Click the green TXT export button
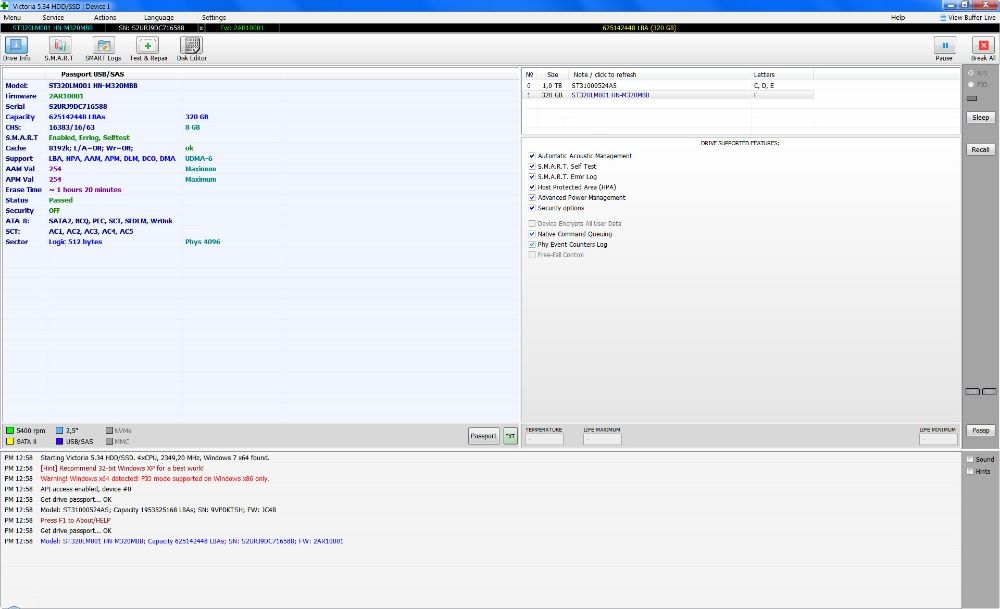 pos(510,436)
